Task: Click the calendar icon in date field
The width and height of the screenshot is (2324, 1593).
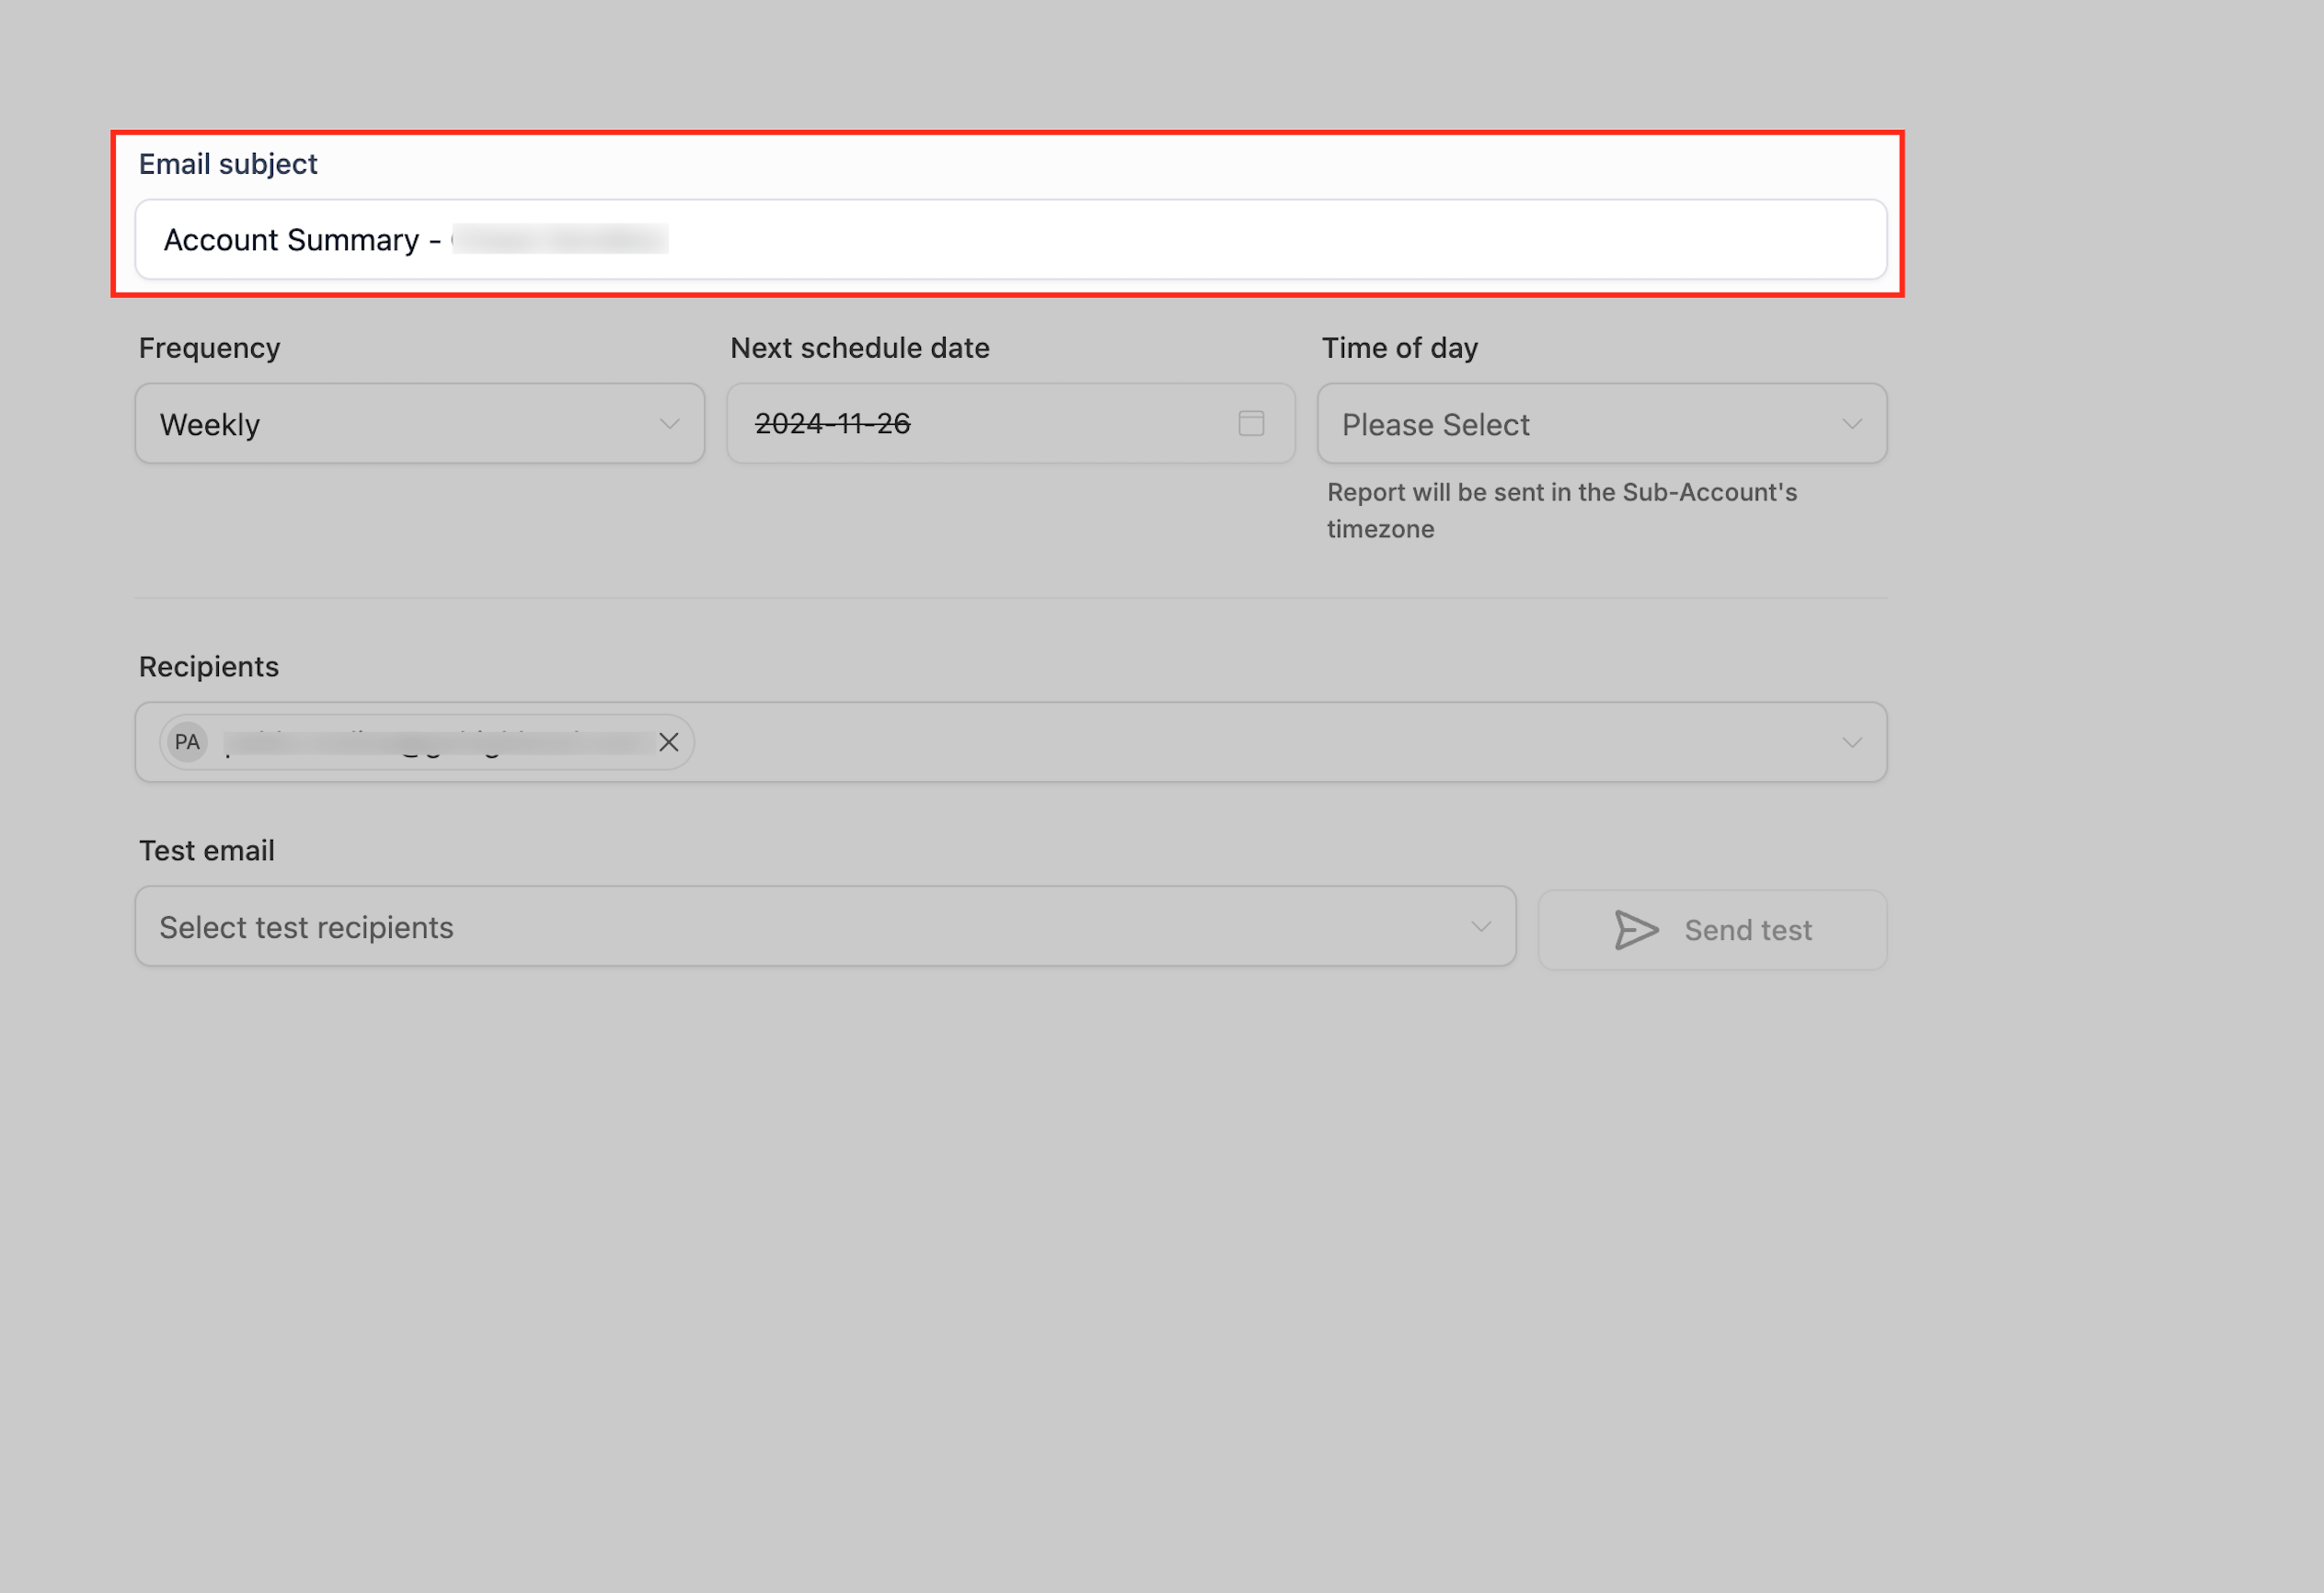Action: click(1251, 423)
